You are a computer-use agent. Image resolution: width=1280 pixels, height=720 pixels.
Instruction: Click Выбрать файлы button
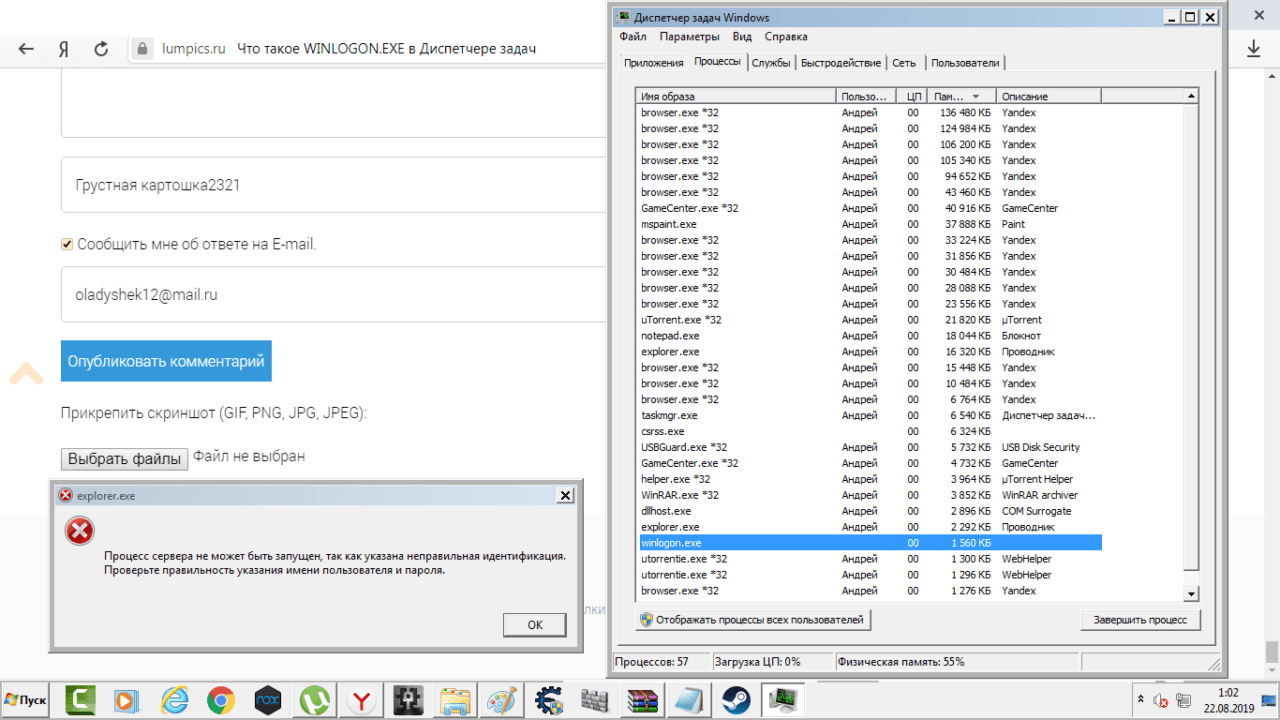pos(124,459)
